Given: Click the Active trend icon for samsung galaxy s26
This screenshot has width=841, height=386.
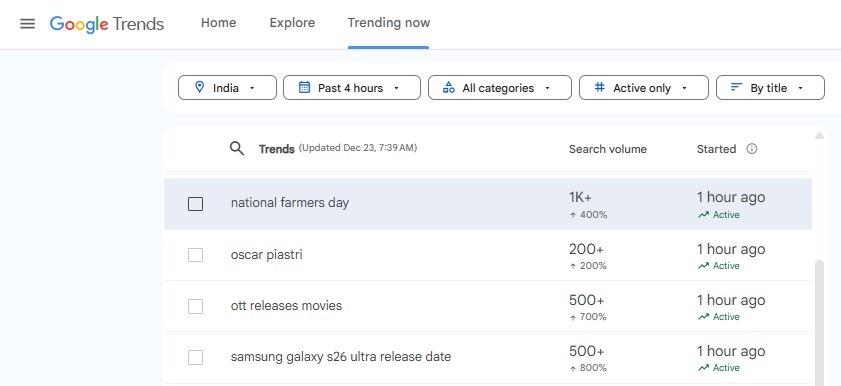Looking at the screenshot, I should pos(703,368).
